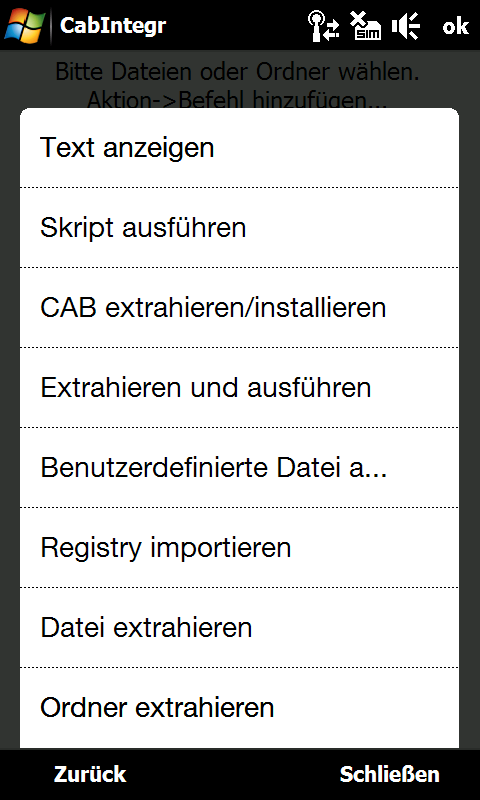Click the dimmed 'Bitte Dateien oder Ordner wählen' text
The image size is (480, 800).
(x=237, y=72)
